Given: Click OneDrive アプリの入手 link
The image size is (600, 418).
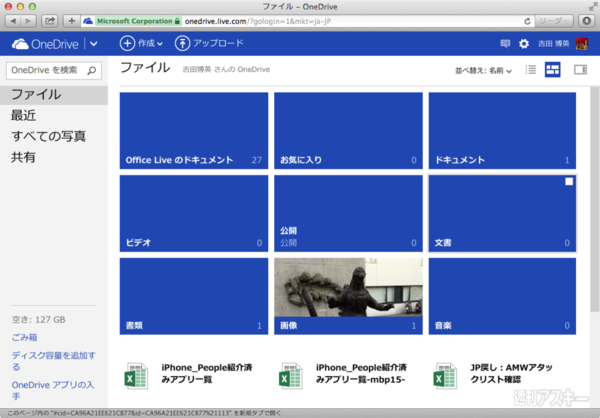Looking at the screenshot, I should 53,390.
